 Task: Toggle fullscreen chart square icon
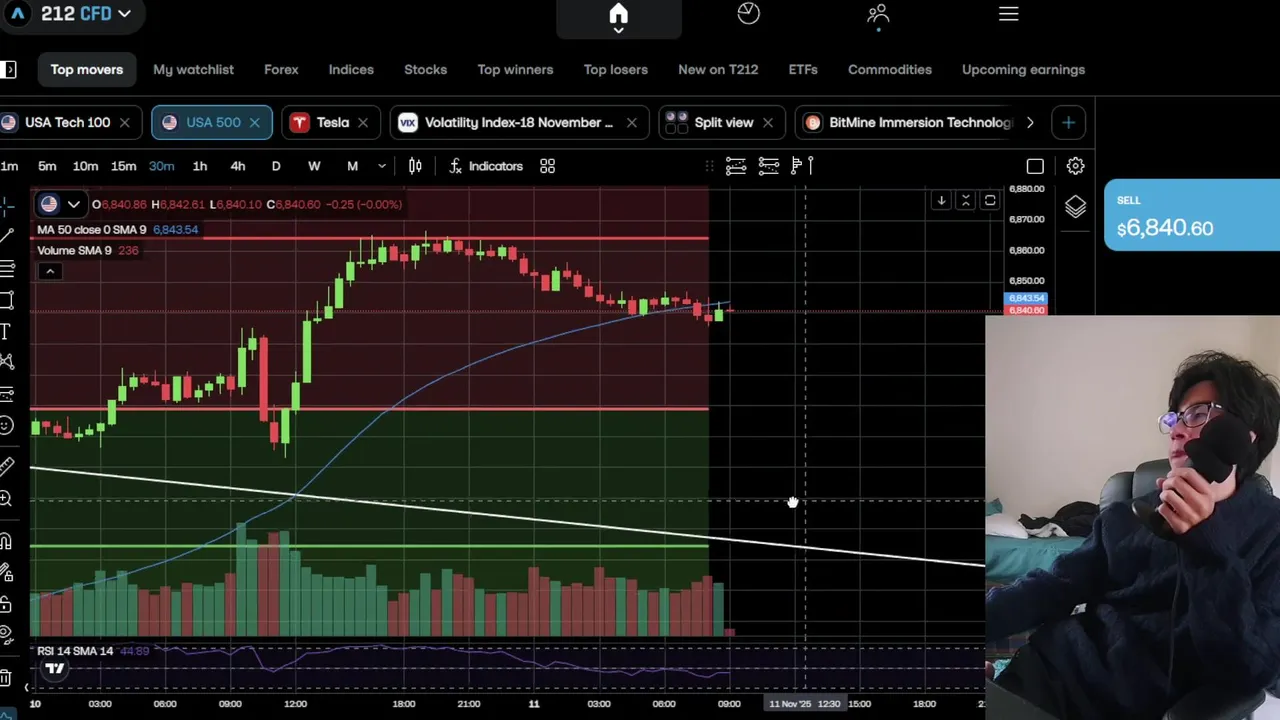(x=1035, y=166)
